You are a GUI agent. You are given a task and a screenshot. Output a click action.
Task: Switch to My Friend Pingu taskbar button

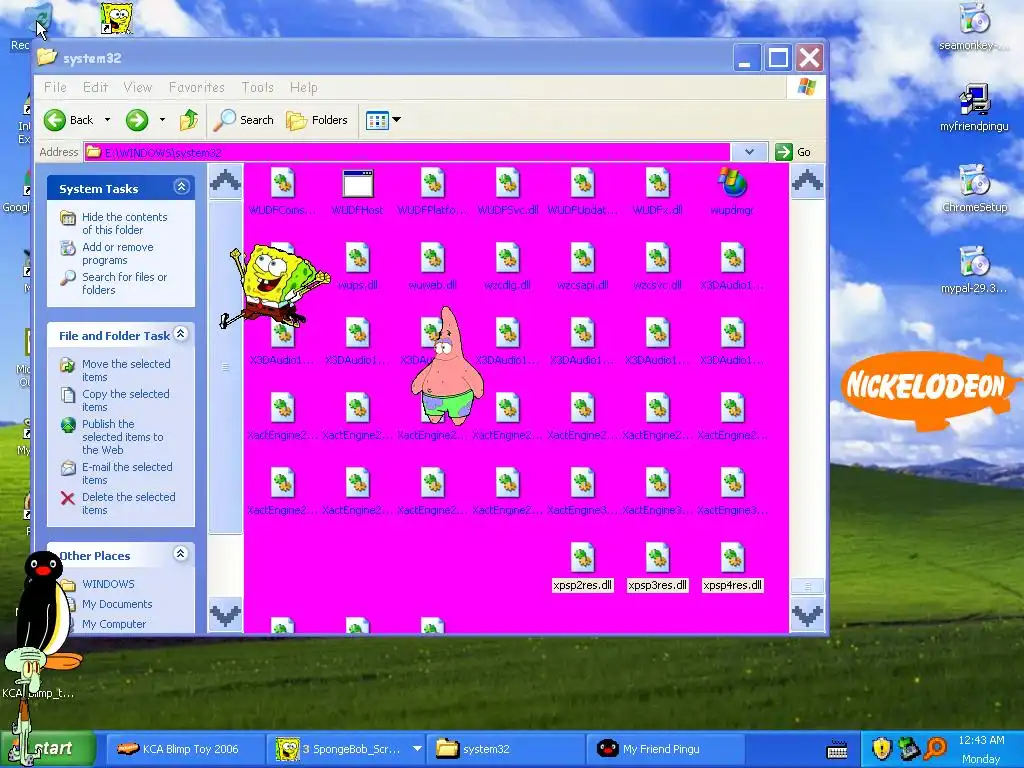(x=666, y=749)
